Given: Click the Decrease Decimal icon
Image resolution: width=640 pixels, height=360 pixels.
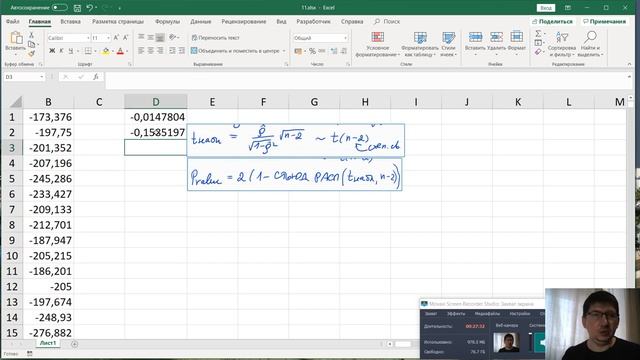Looking at the screenshot, I should (x=344, y=51).
